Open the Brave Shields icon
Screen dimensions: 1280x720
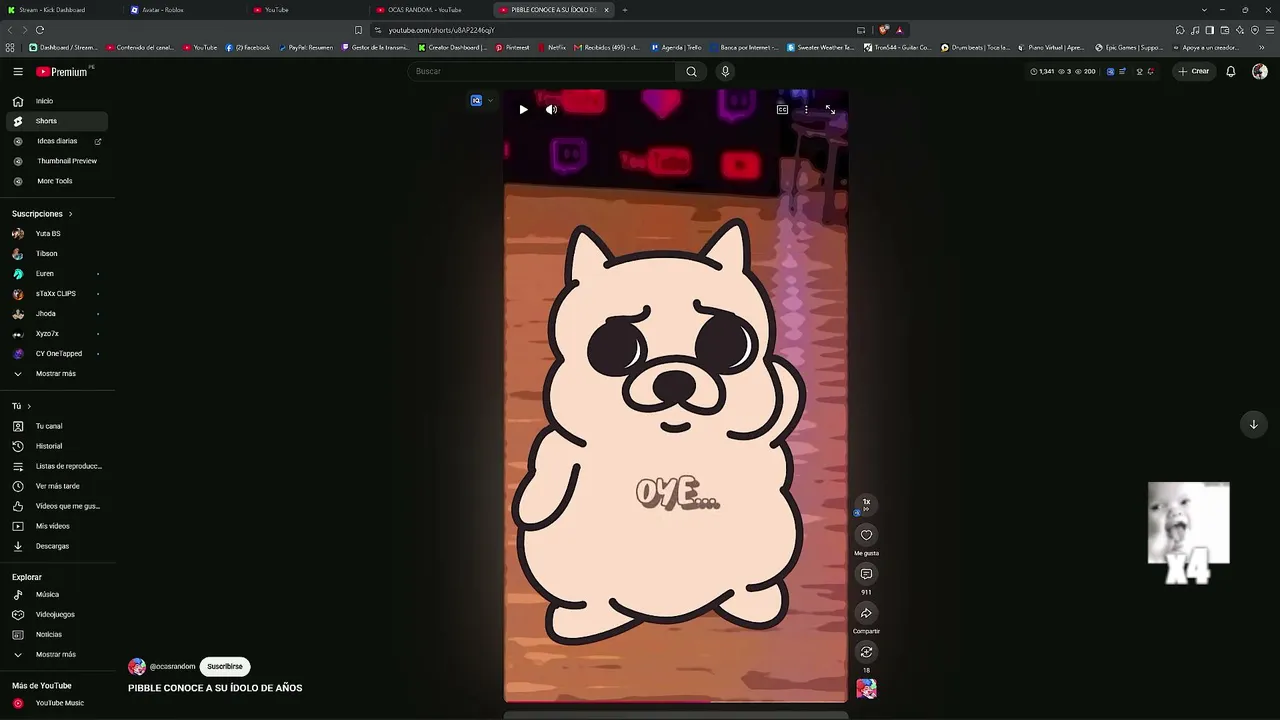coord(884,30)
